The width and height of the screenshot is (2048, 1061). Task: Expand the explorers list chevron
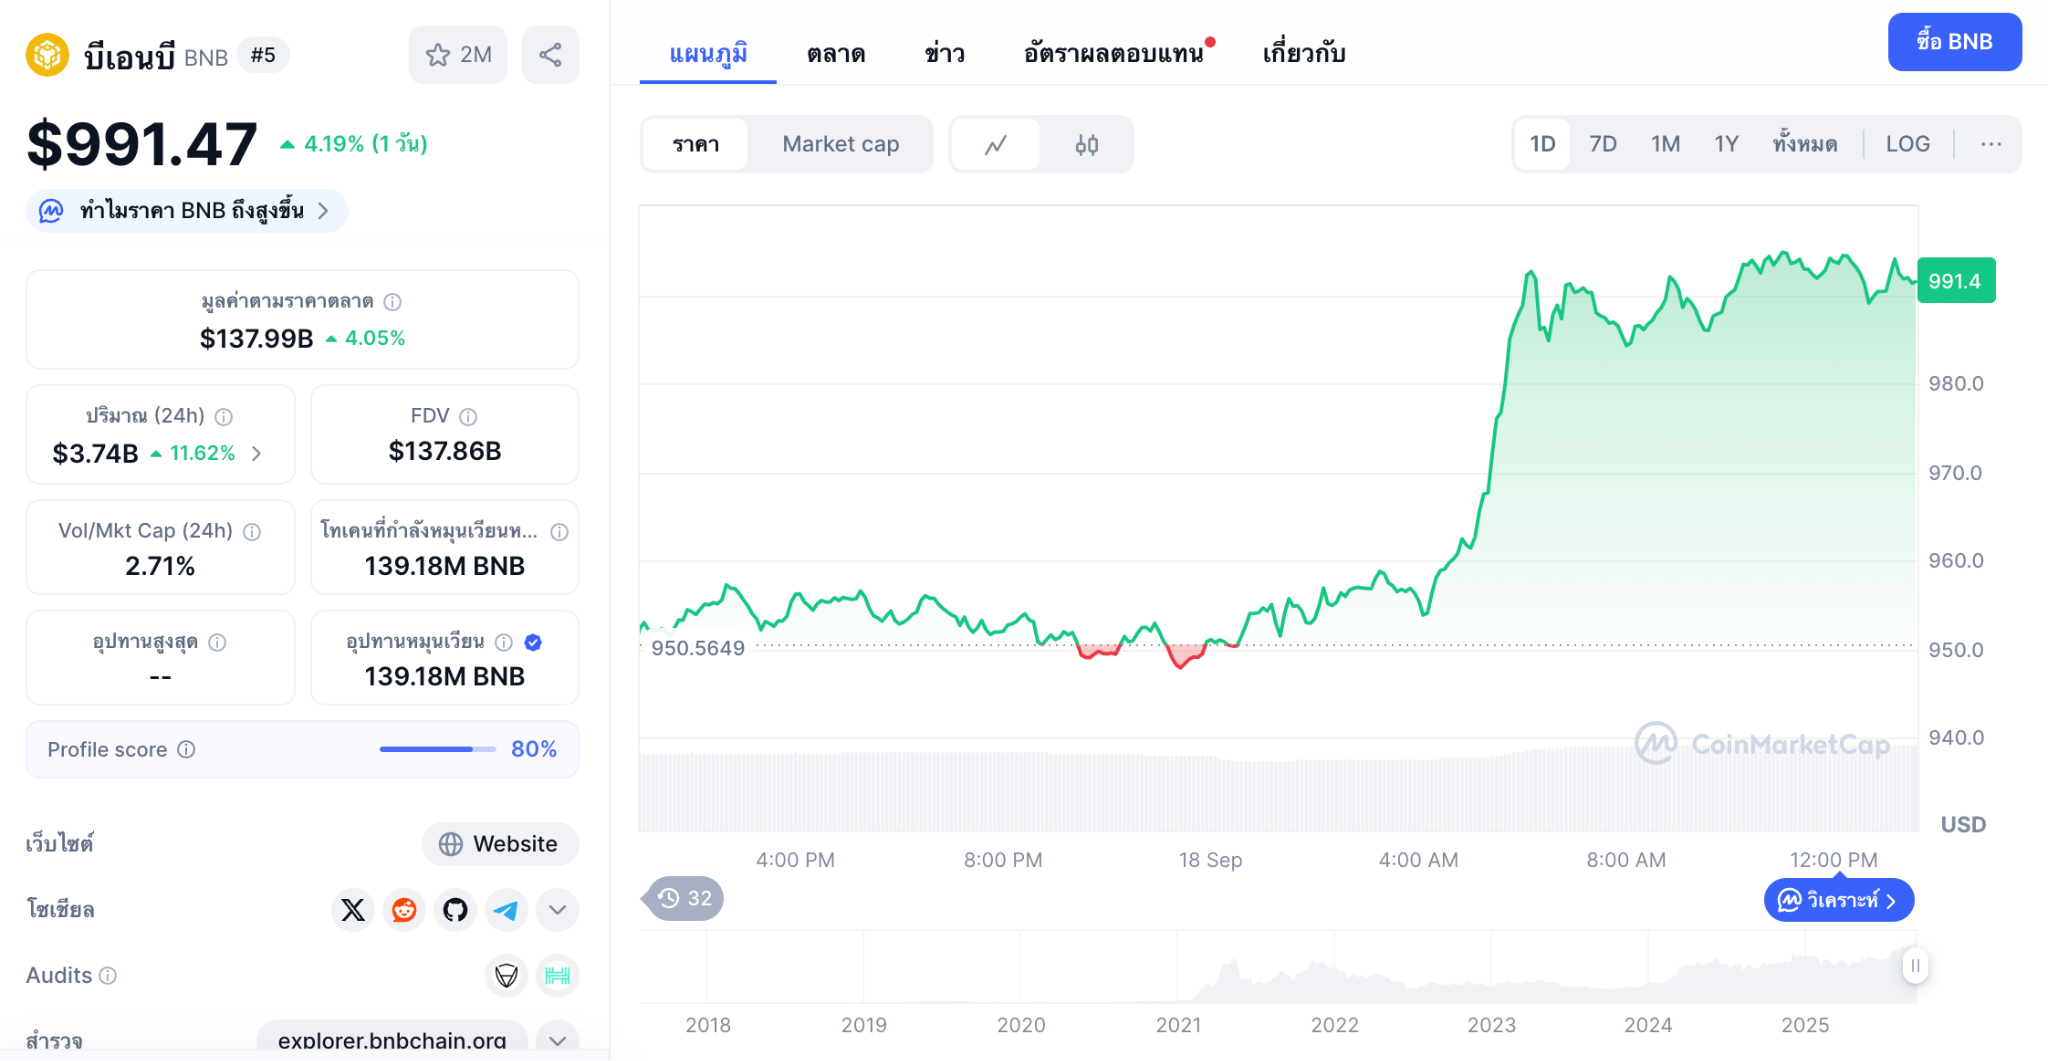coord(557,1040)
